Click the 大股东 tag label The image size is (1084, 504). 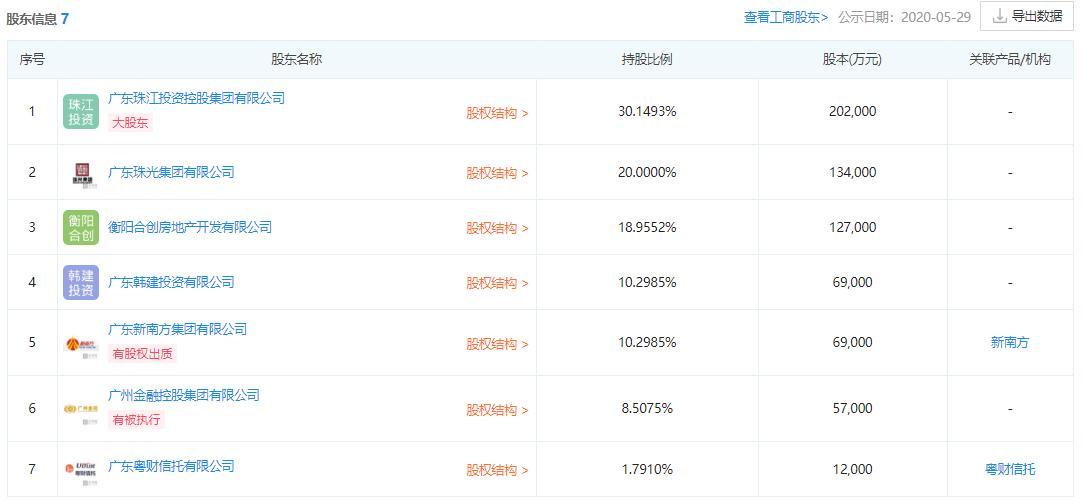129,123
